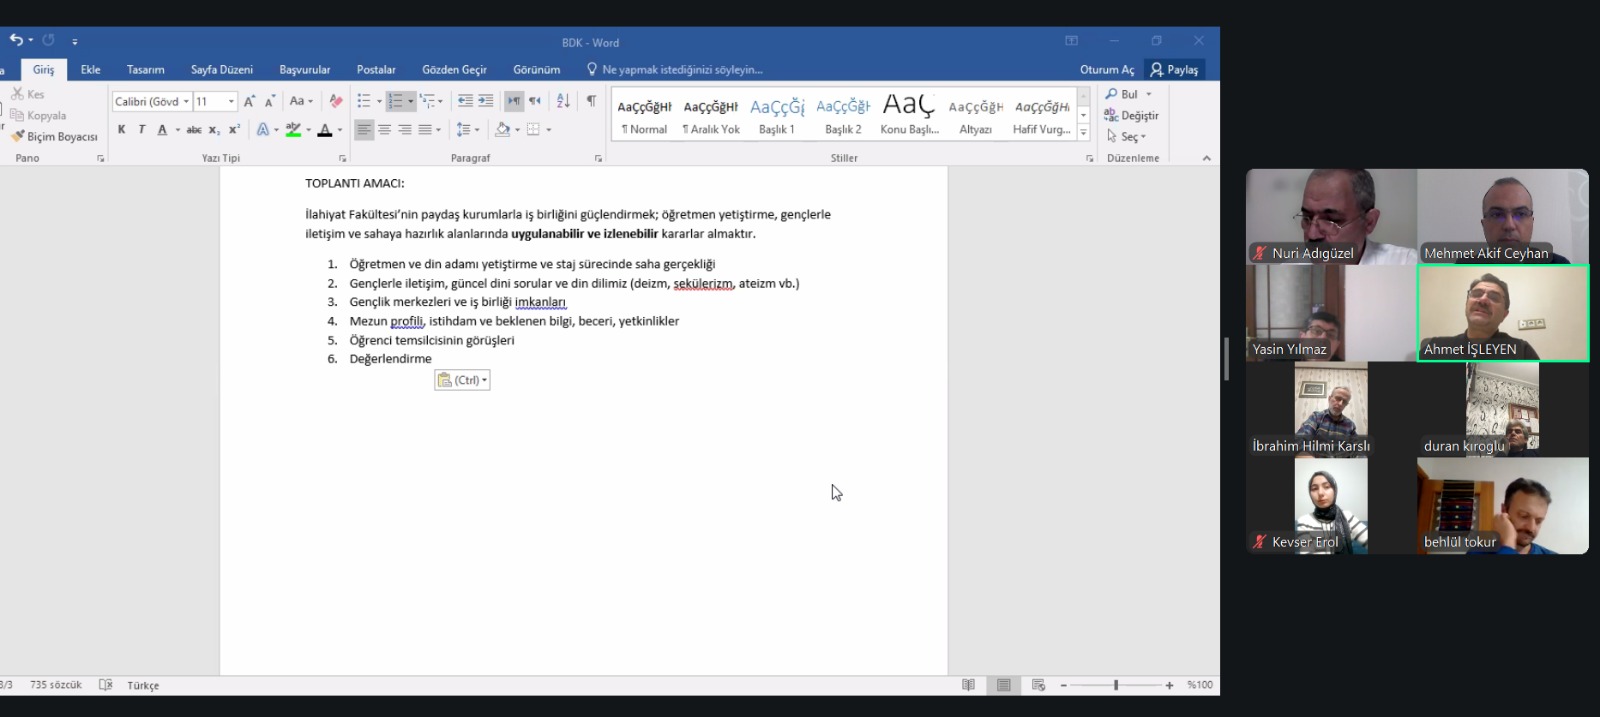Switch to the Ekle tab

point(90,69)
